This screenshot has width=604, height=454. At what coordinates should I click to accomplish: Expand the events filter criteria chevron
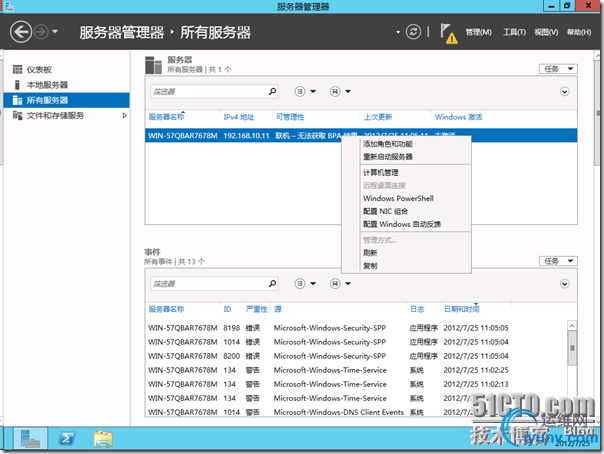(x=565, y=284)
